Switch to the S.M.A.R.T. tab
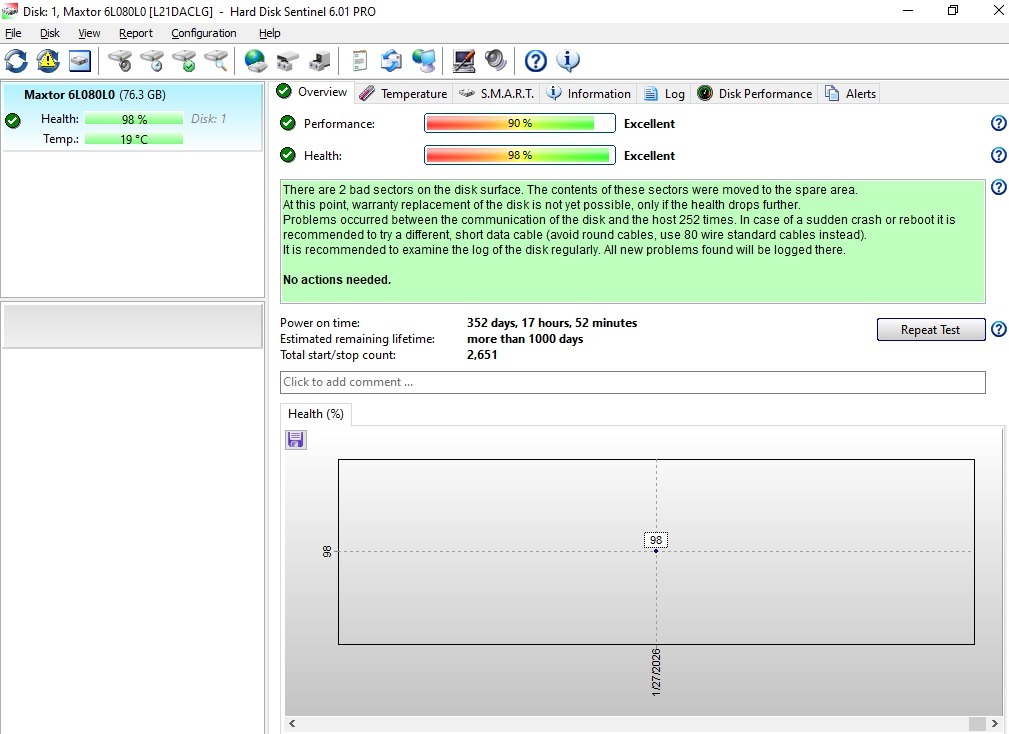 497,93
